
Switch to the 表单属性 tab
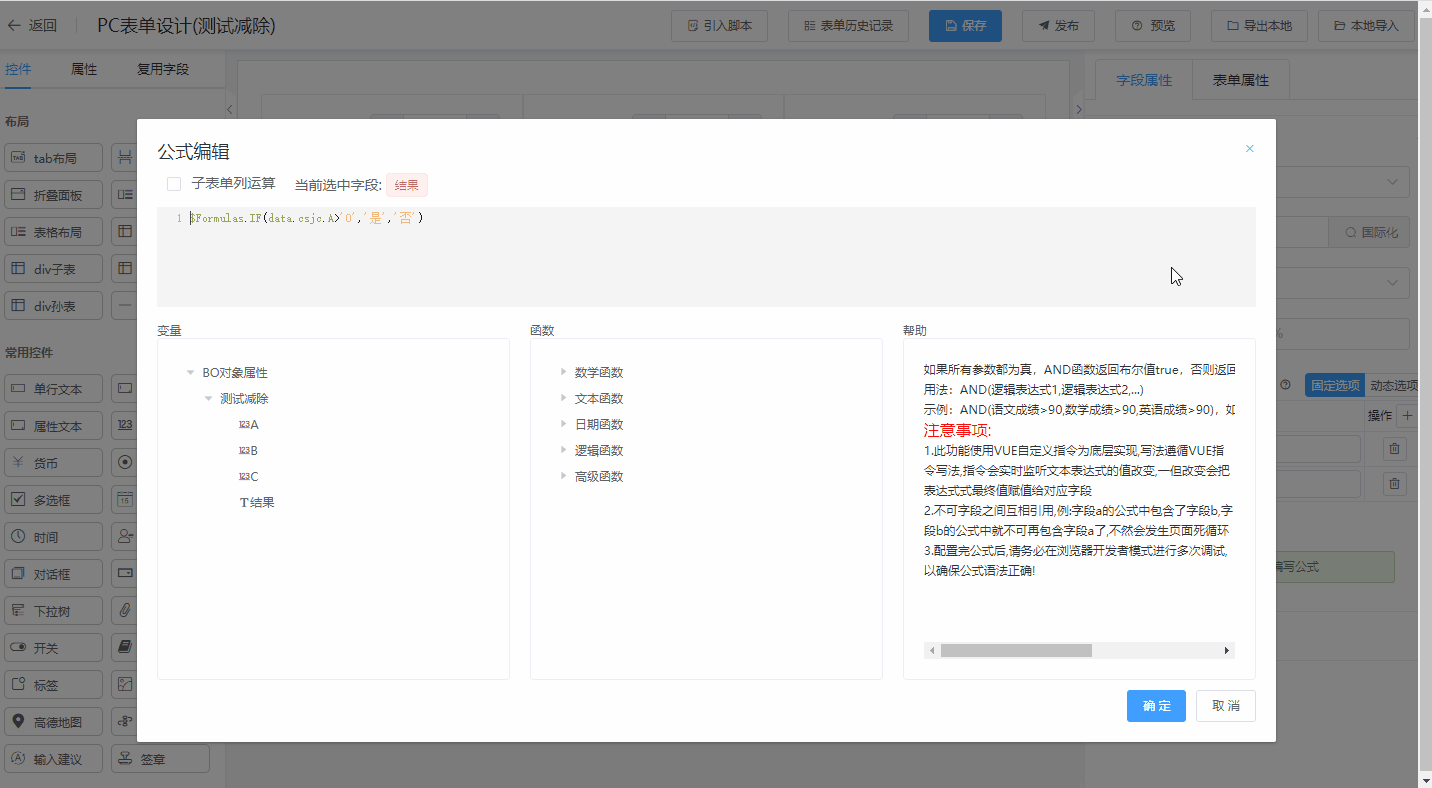click(1240, 80)
